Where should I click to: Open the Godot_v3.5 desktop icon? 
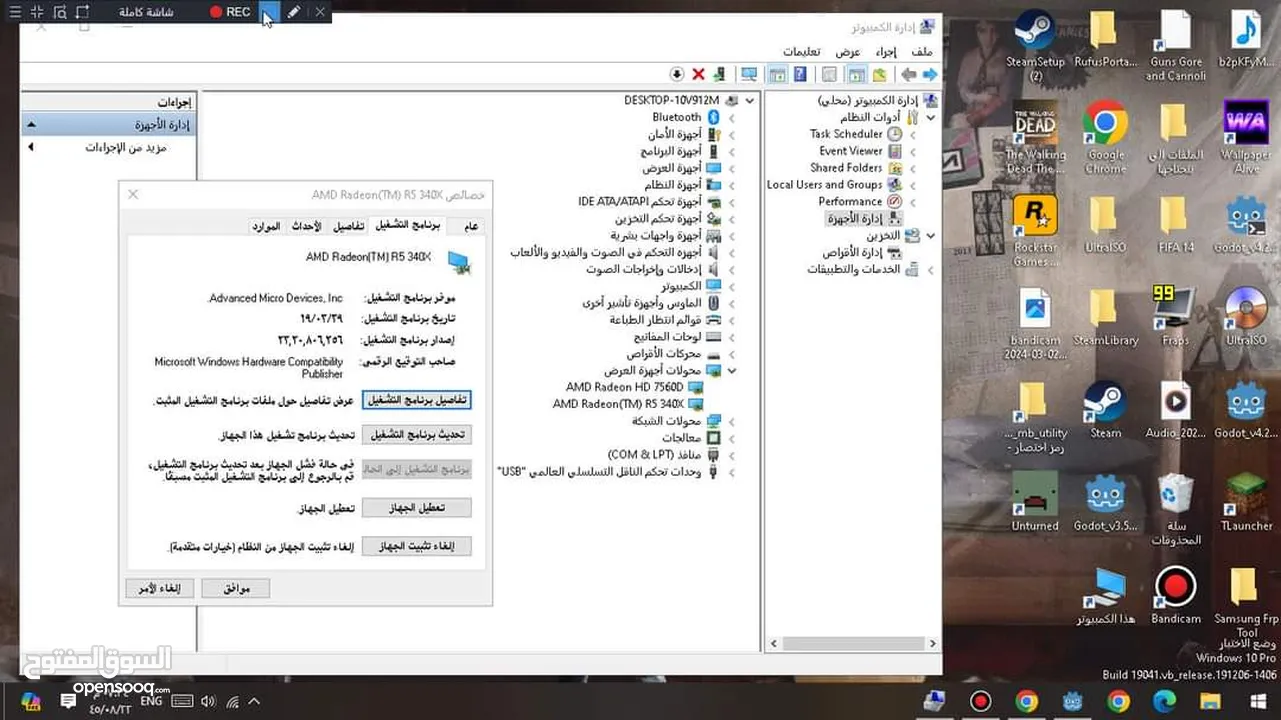1105,502
